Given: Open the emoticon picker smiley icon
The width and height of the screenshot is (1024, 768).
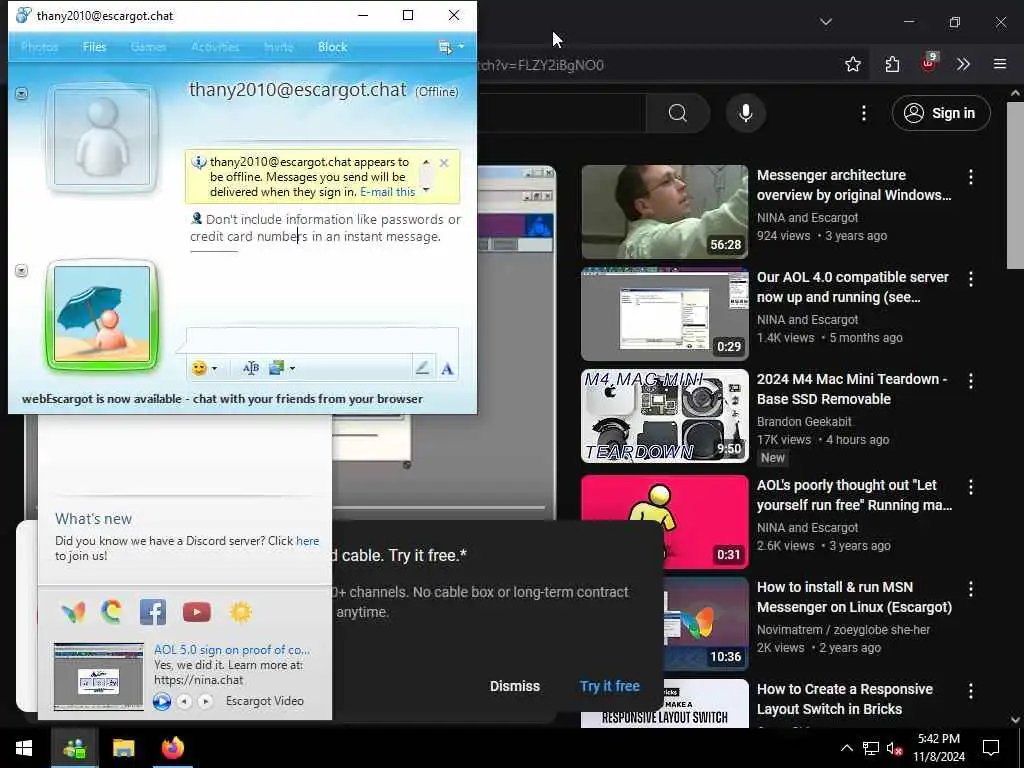Looking at the screenshot, I should click(x=199, y=368).
